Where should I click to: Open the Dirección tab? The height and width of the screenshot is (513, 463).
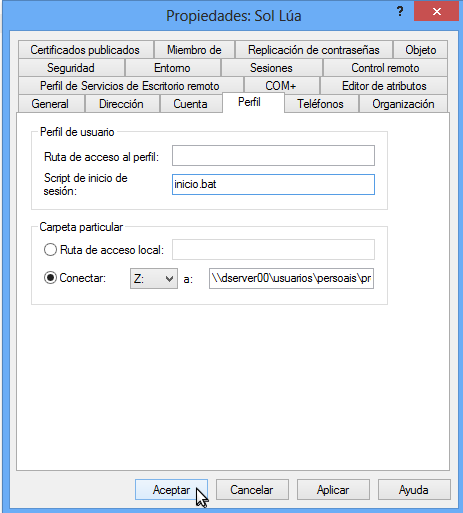[122, 104]
